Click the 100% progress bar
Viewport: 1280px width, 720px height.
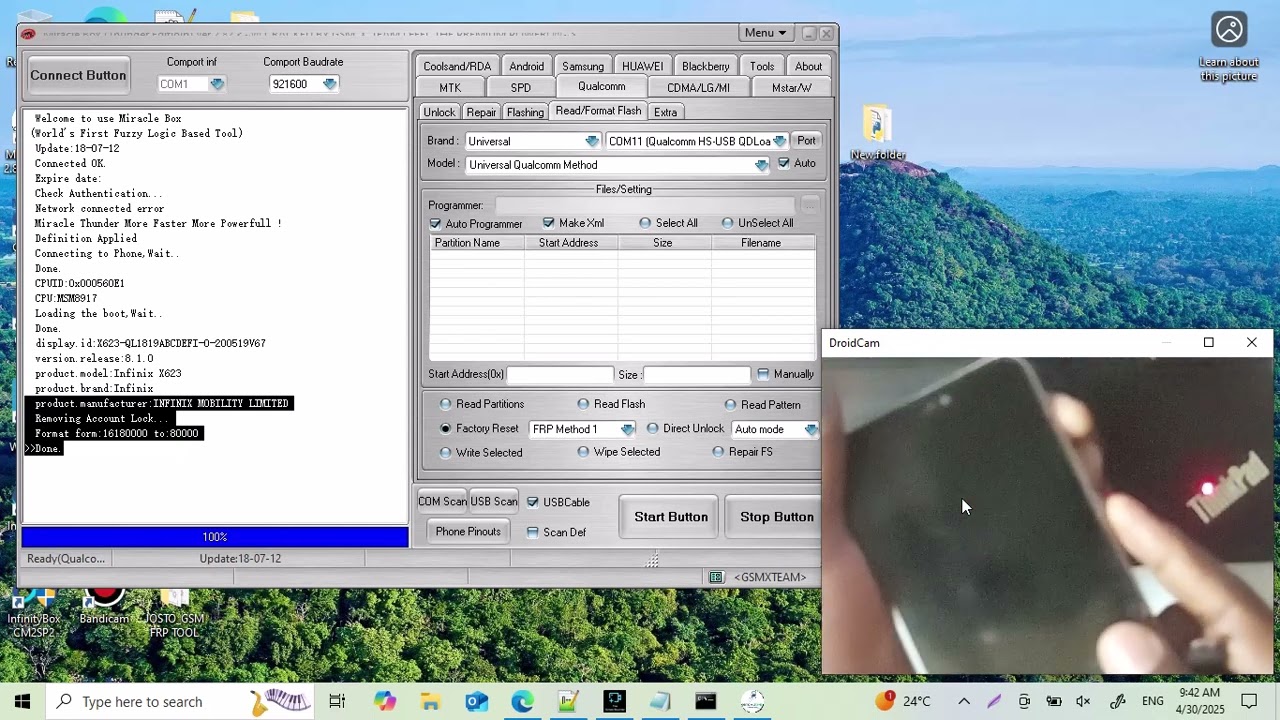click(215, 537)
